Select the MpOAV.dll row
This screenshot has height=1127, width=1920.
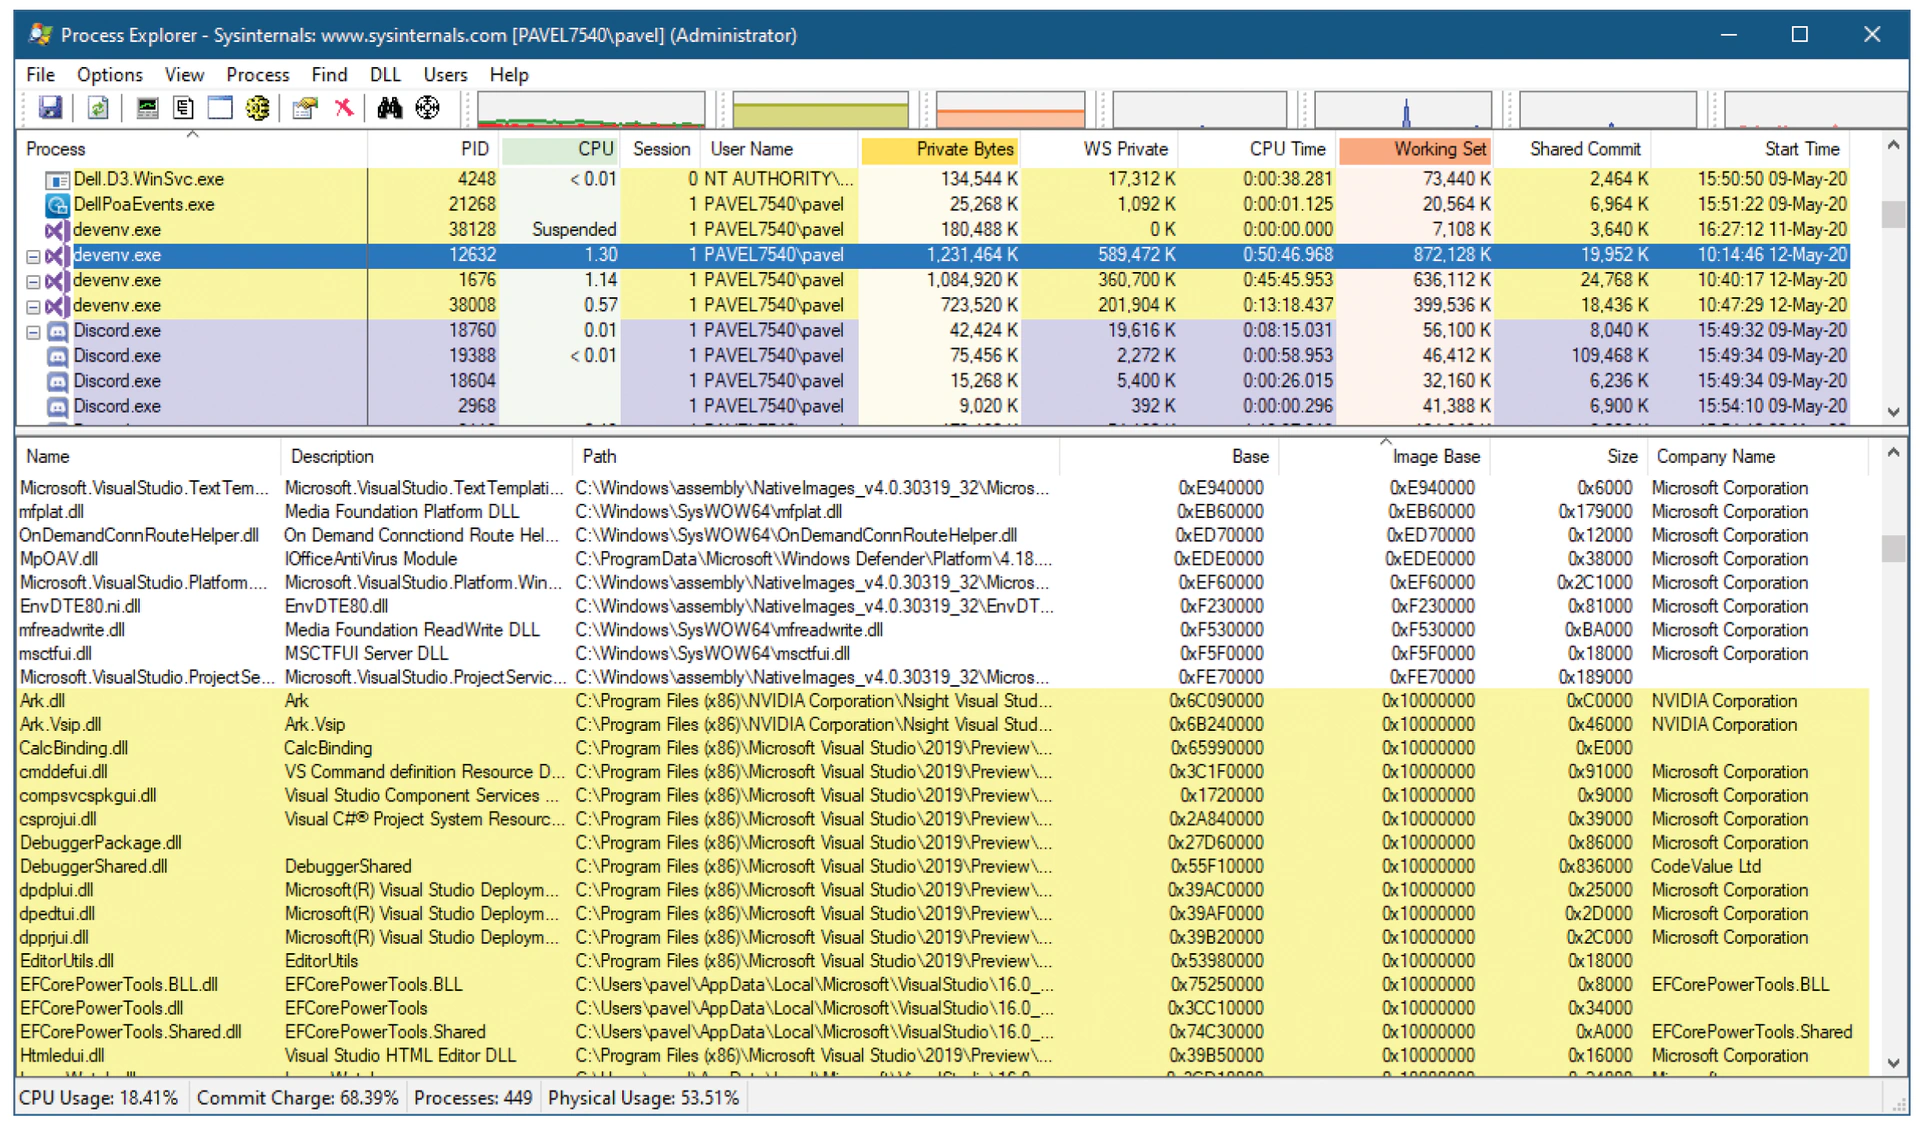click(943, 559)
